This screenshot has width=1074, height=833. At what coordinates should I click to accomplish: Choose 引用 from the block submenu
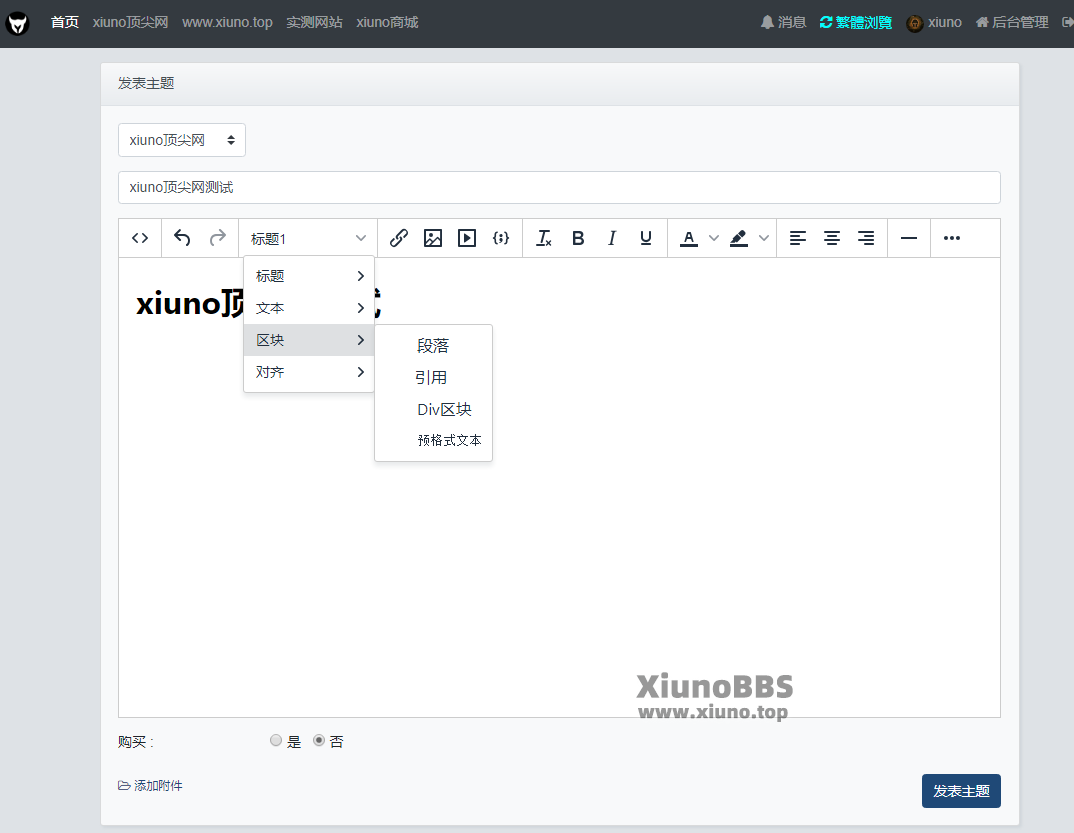click(x=432, y=378)
